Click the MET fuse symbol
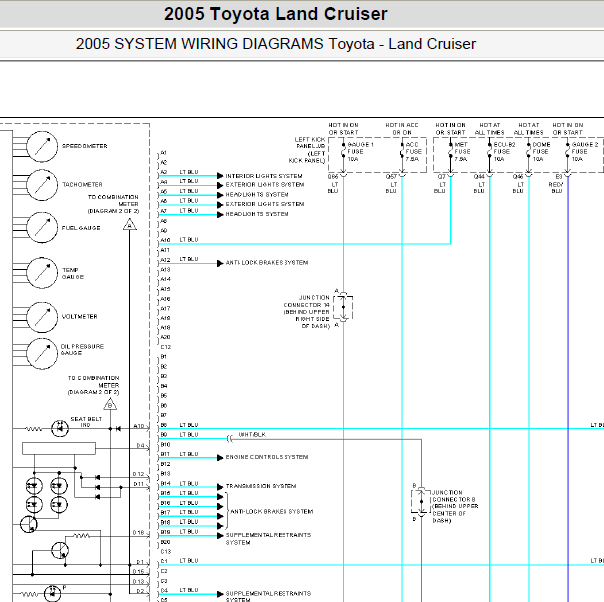This screenshot has width=604, height=602. [450, 152]
